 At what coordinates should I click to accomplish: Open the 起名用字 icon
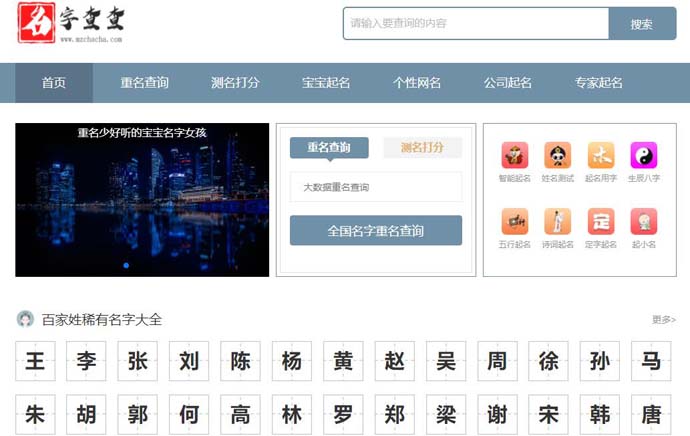coord(601,155)
